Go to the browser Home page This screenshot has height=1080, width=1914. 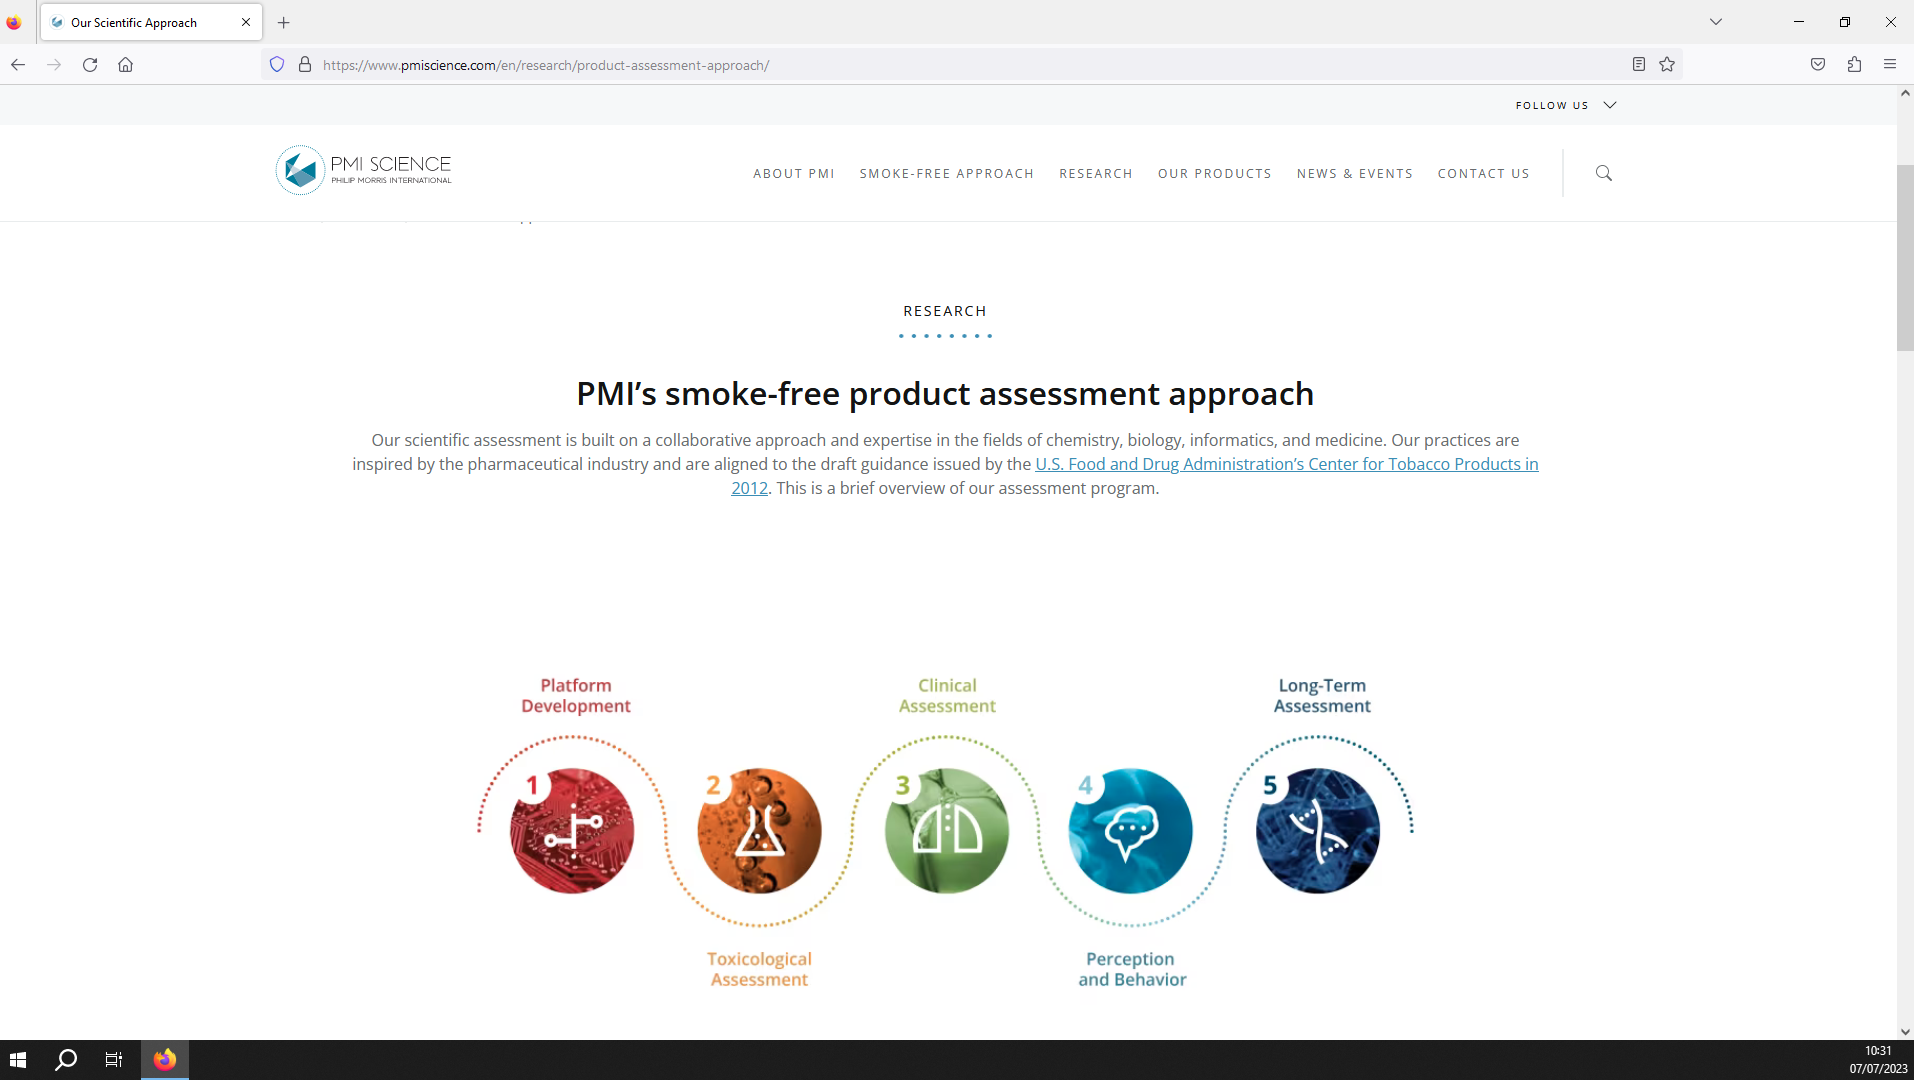tap(125, 65)
